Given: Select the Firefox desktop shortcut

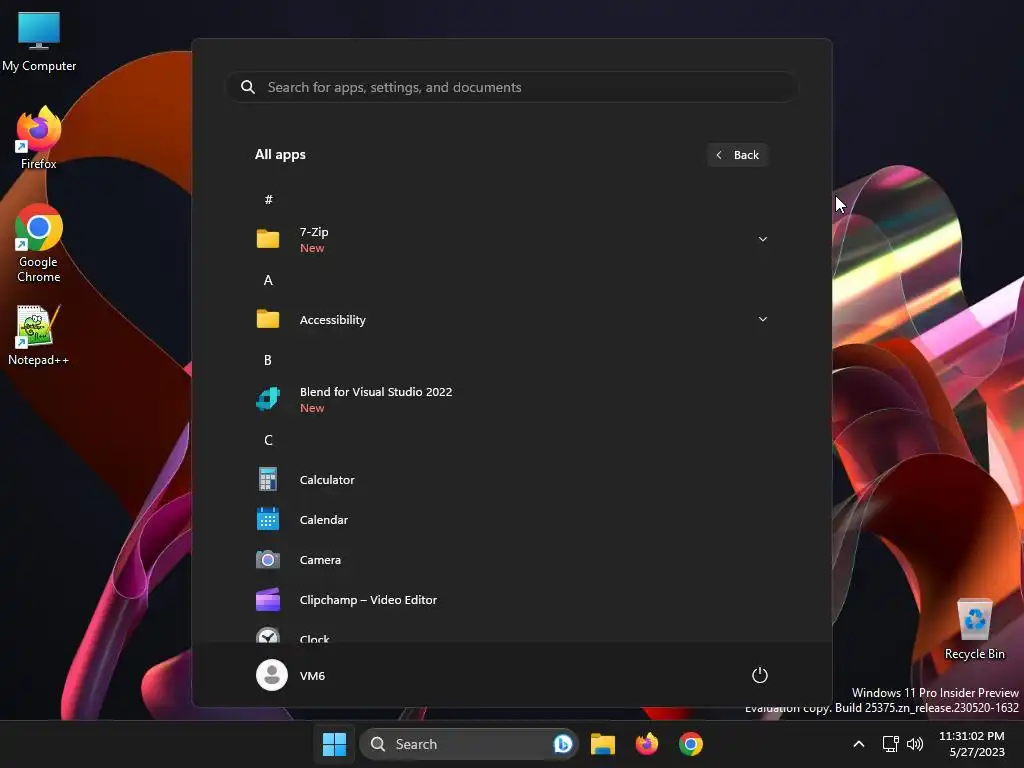Looking at the screenshot, I should (39, 138).
